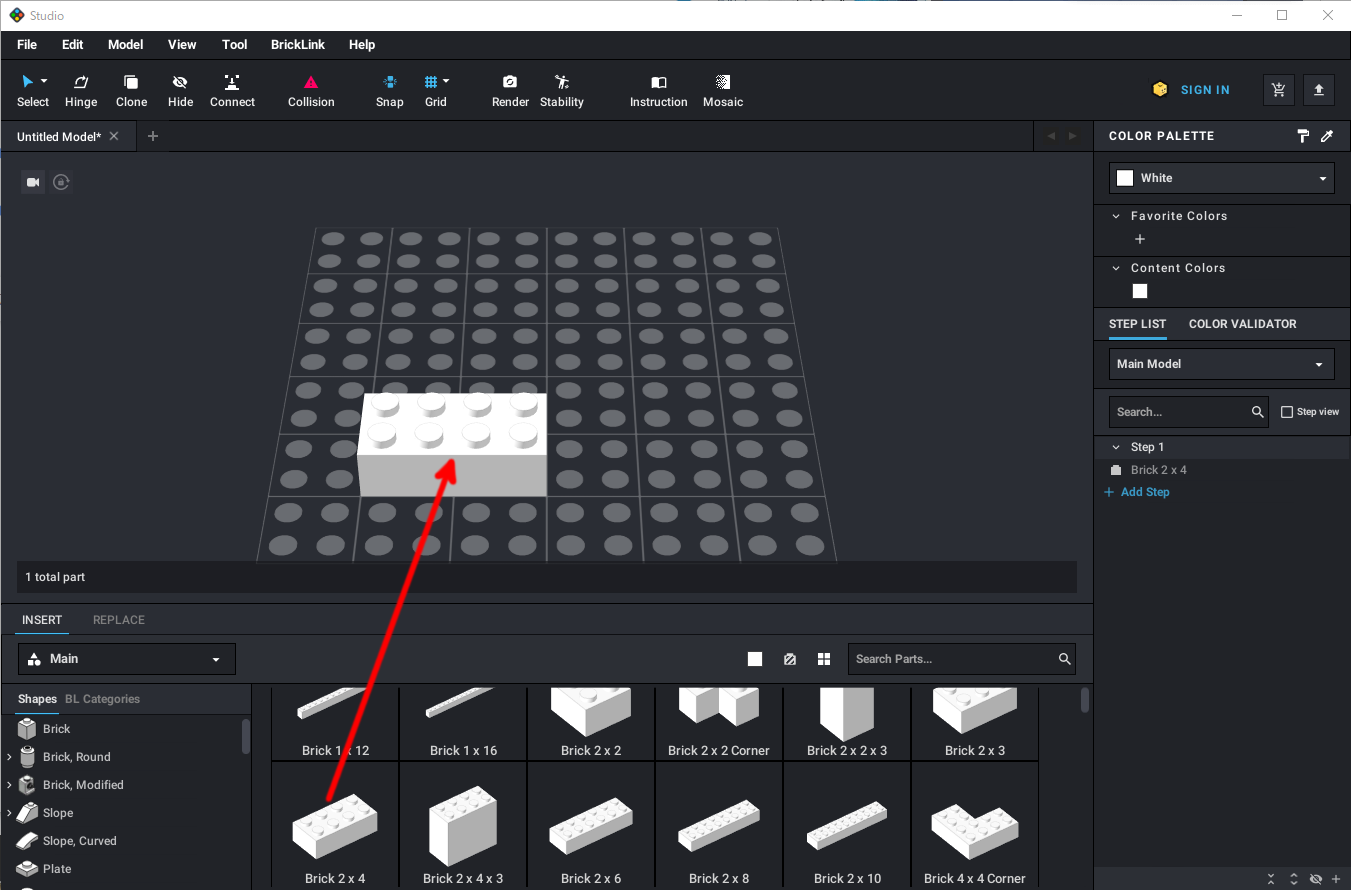Toggle Snap mode in toolbar
The image size is (1351, 890).
pos(390,90)
